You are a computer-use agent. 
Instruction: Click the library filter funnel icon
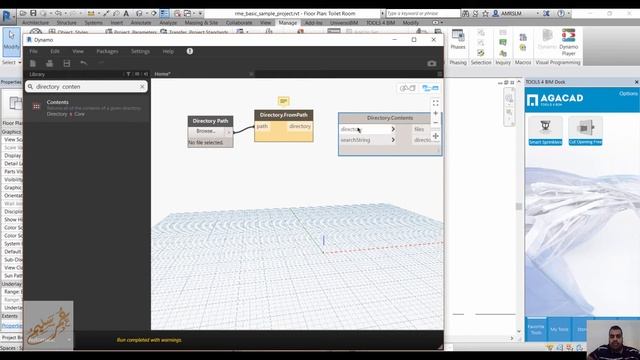pos(128,74)
